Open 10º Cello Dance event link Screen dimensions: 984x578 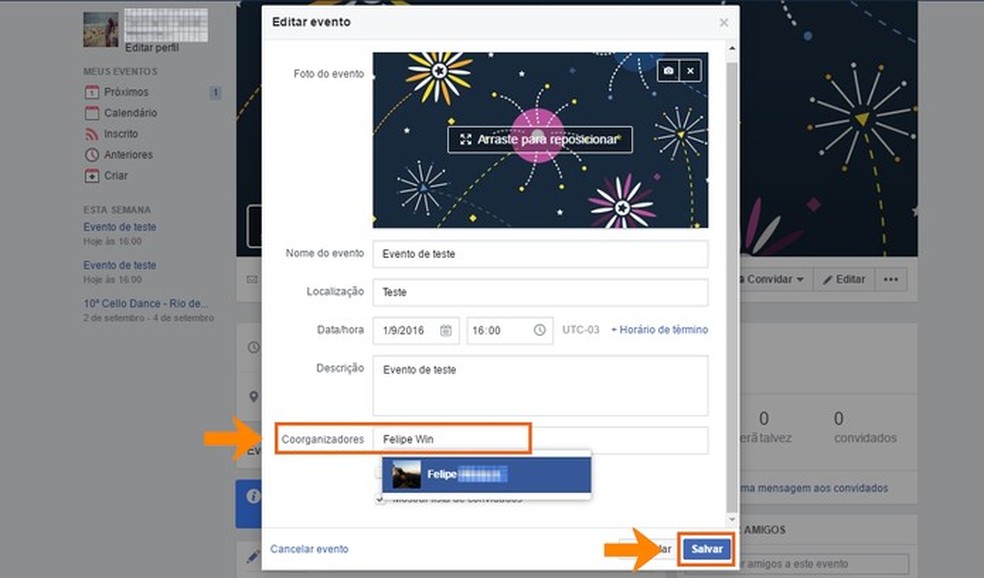(146, 304)
